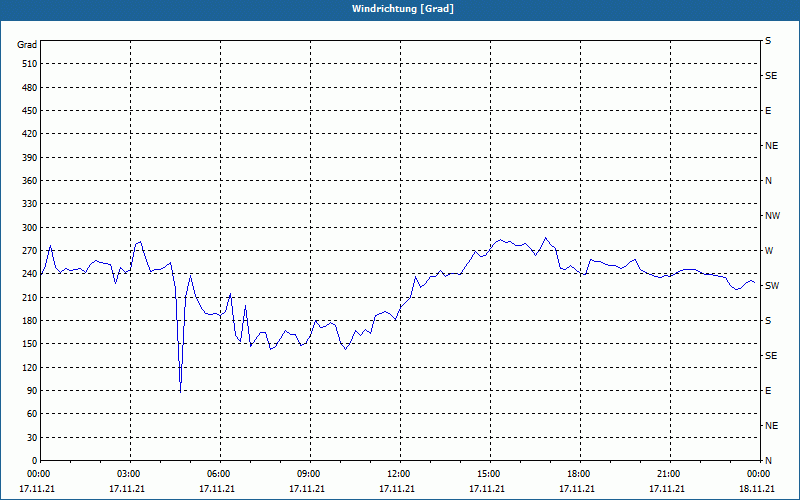Click the 21:00 time axis label
This screenshot has height=500, width=800.
(670, 474)
